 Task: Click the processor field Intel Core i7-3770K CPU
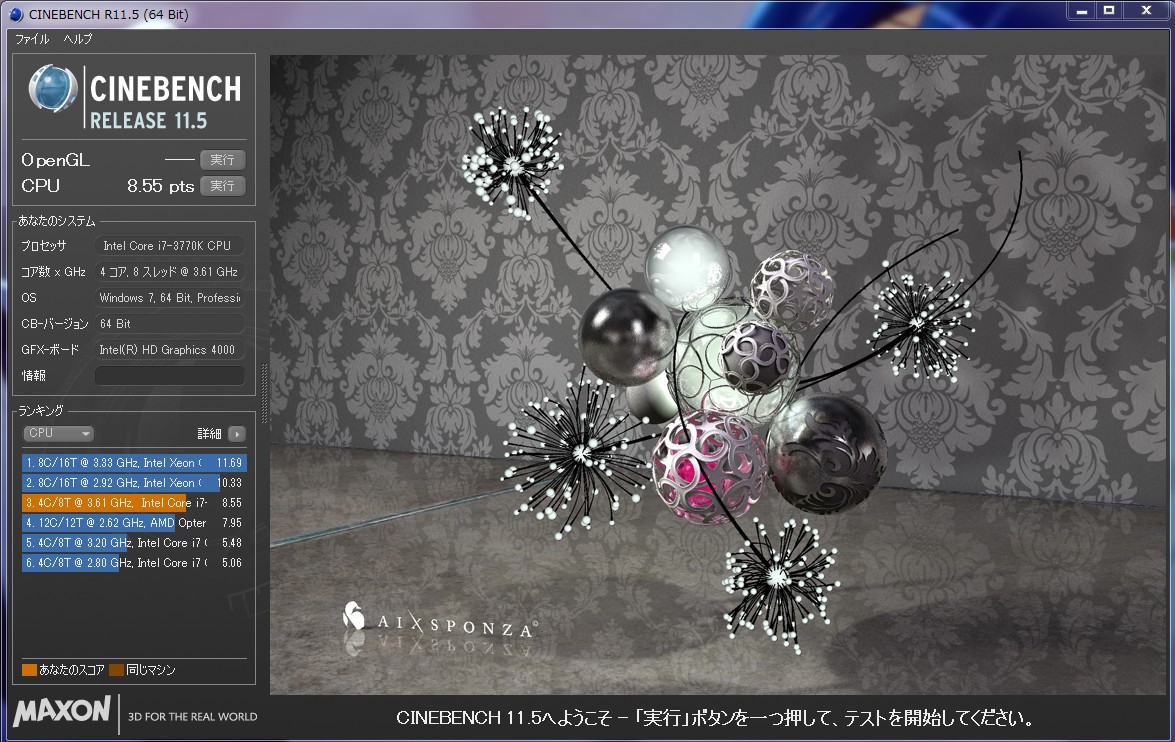click(169, 246)
